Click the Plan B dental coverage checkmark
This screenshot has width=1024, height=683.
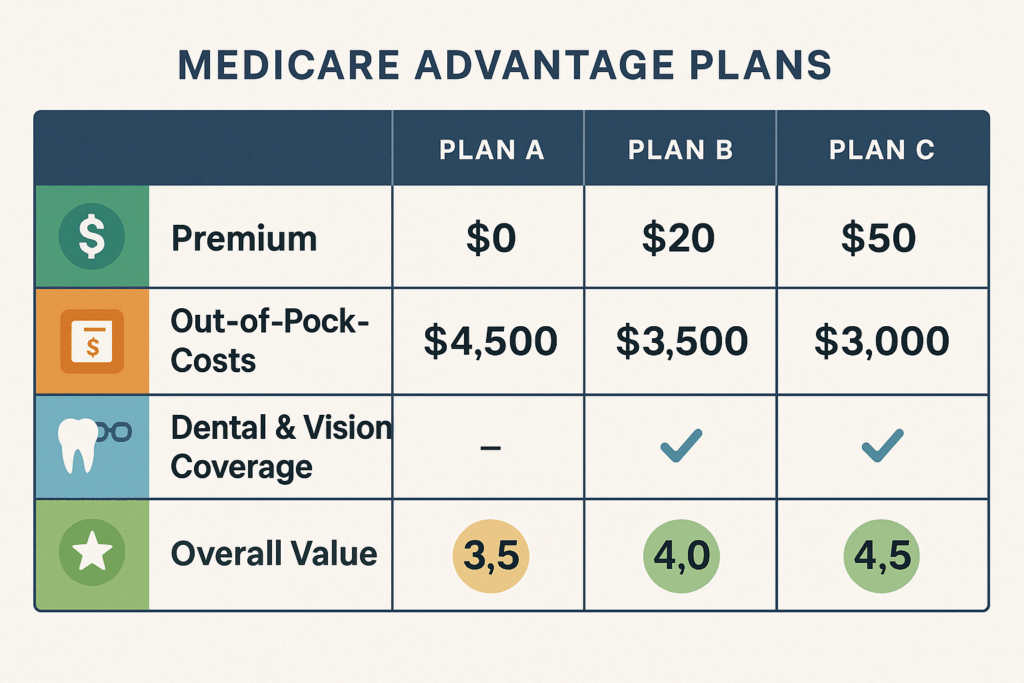coord(681,445)
